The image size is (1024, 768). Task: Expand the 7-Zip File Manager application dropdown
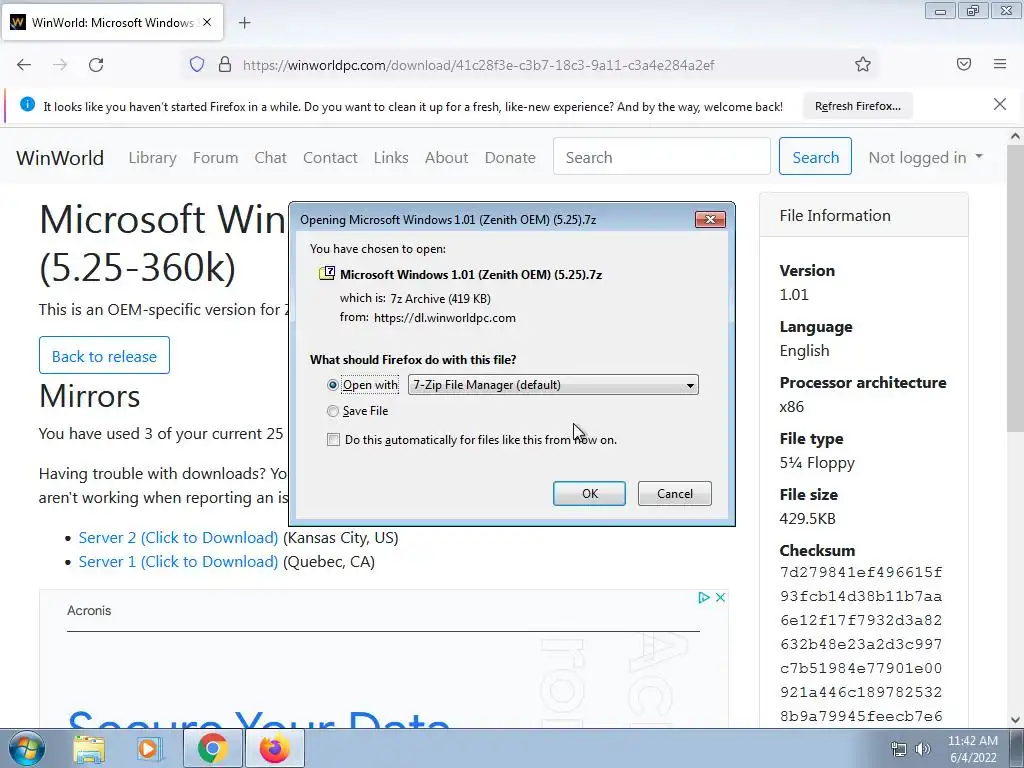pyautogui.click(x=553, y=385)
